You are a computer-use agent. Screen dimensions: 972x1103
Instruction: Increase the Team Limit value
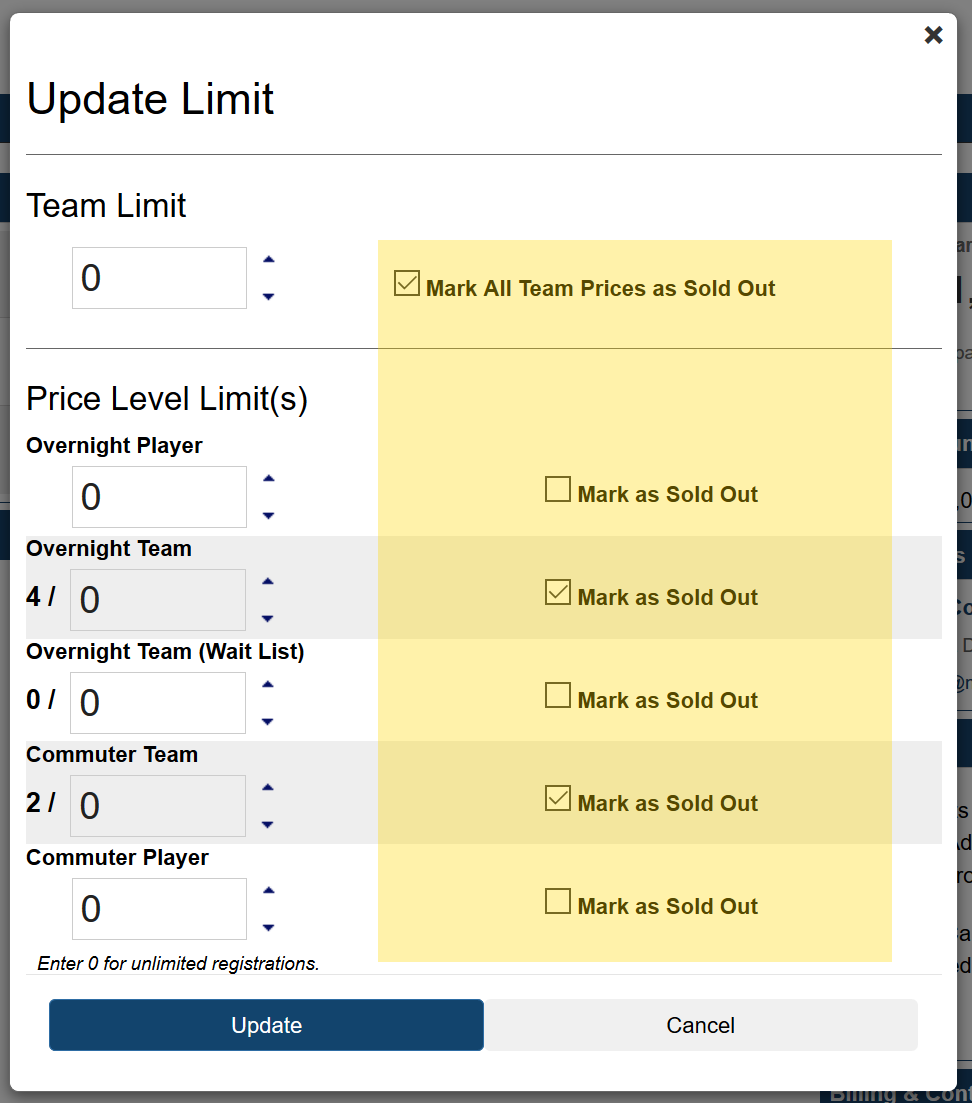pos(268,260)
